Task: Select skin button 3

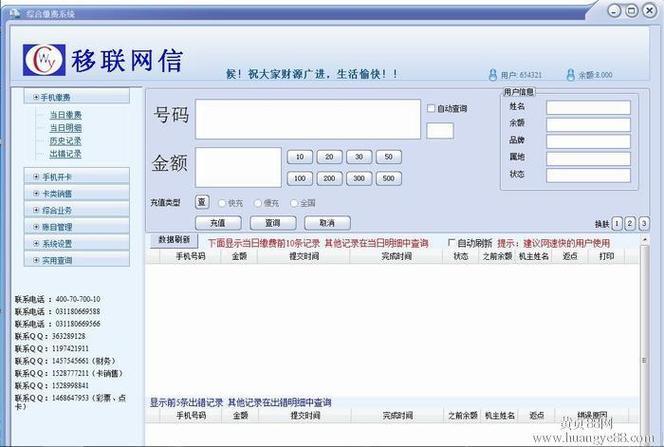Action: pos(643,223)
